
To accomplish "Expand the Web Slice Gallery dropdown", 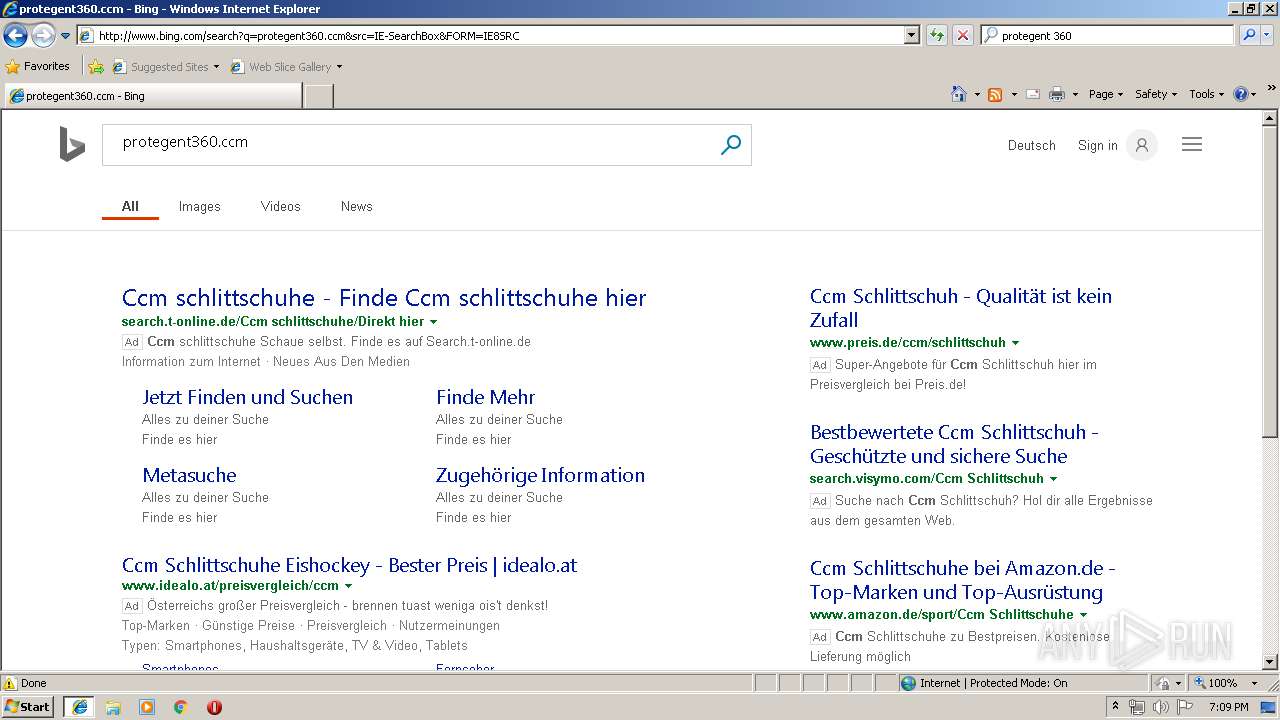I will point(339,67).
